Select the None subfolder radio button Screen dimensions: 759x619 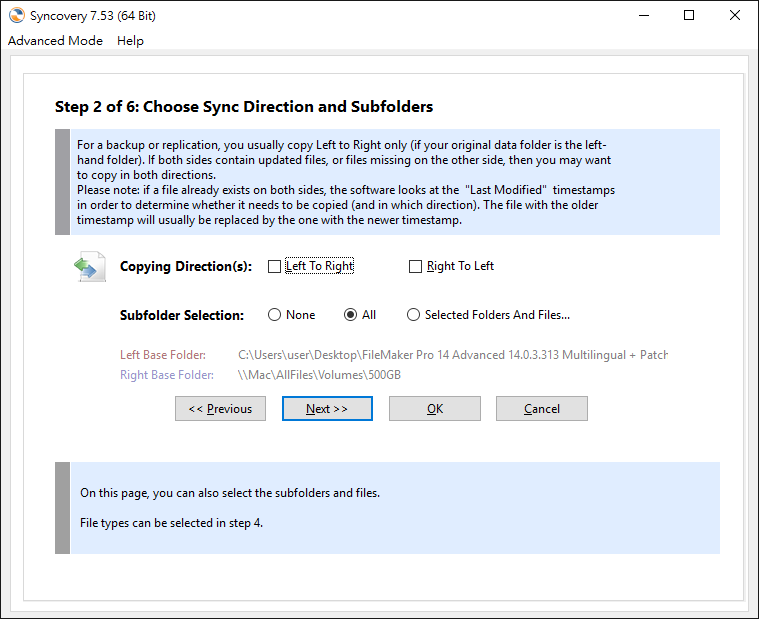point(274,315)
